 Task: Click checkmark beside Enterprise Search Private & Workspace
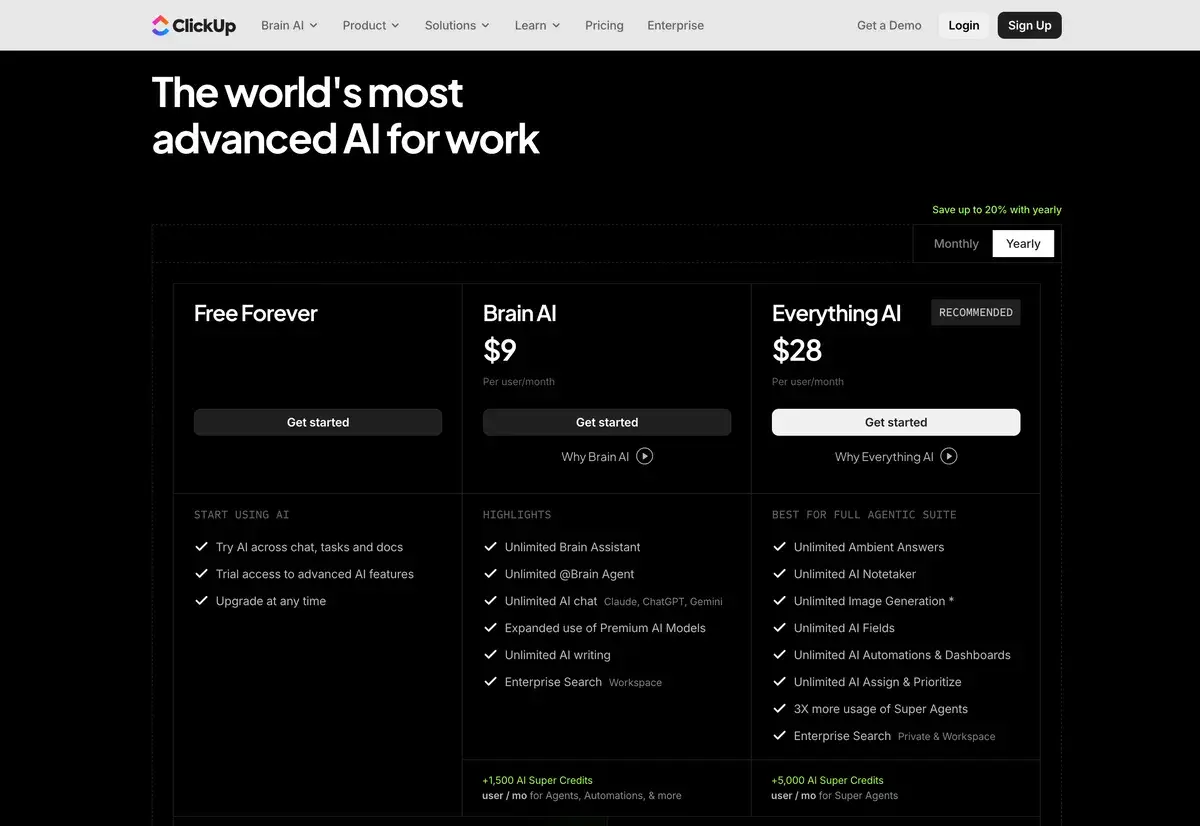tap(779, 736)
